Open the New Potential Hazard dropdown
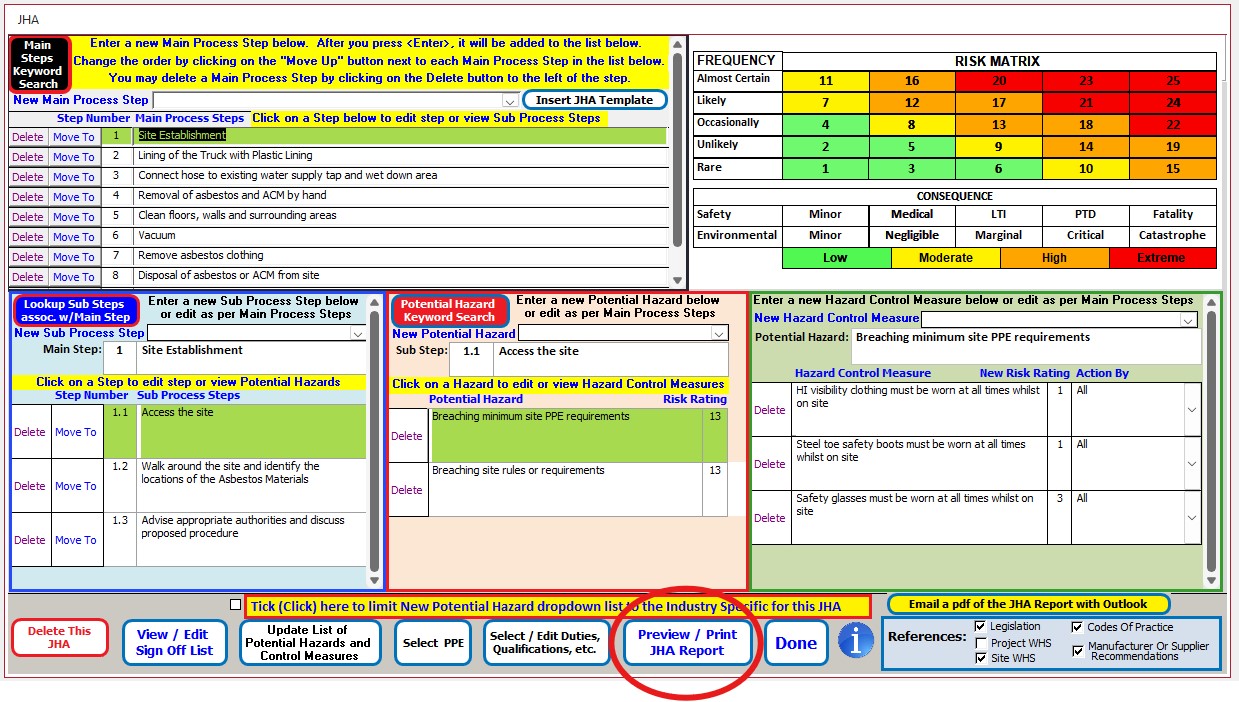Screen dimensions: 1239x702 click(719, 334)
